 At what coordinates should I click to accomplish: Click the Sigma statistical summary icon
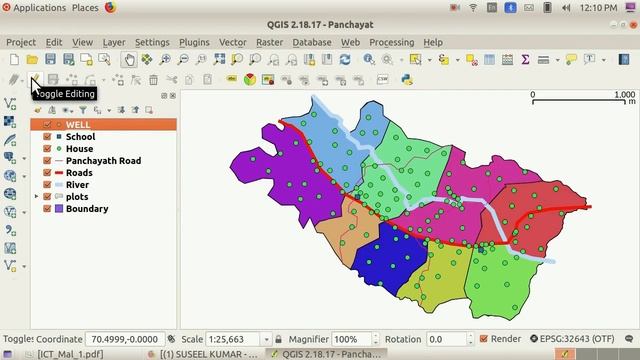525,60
